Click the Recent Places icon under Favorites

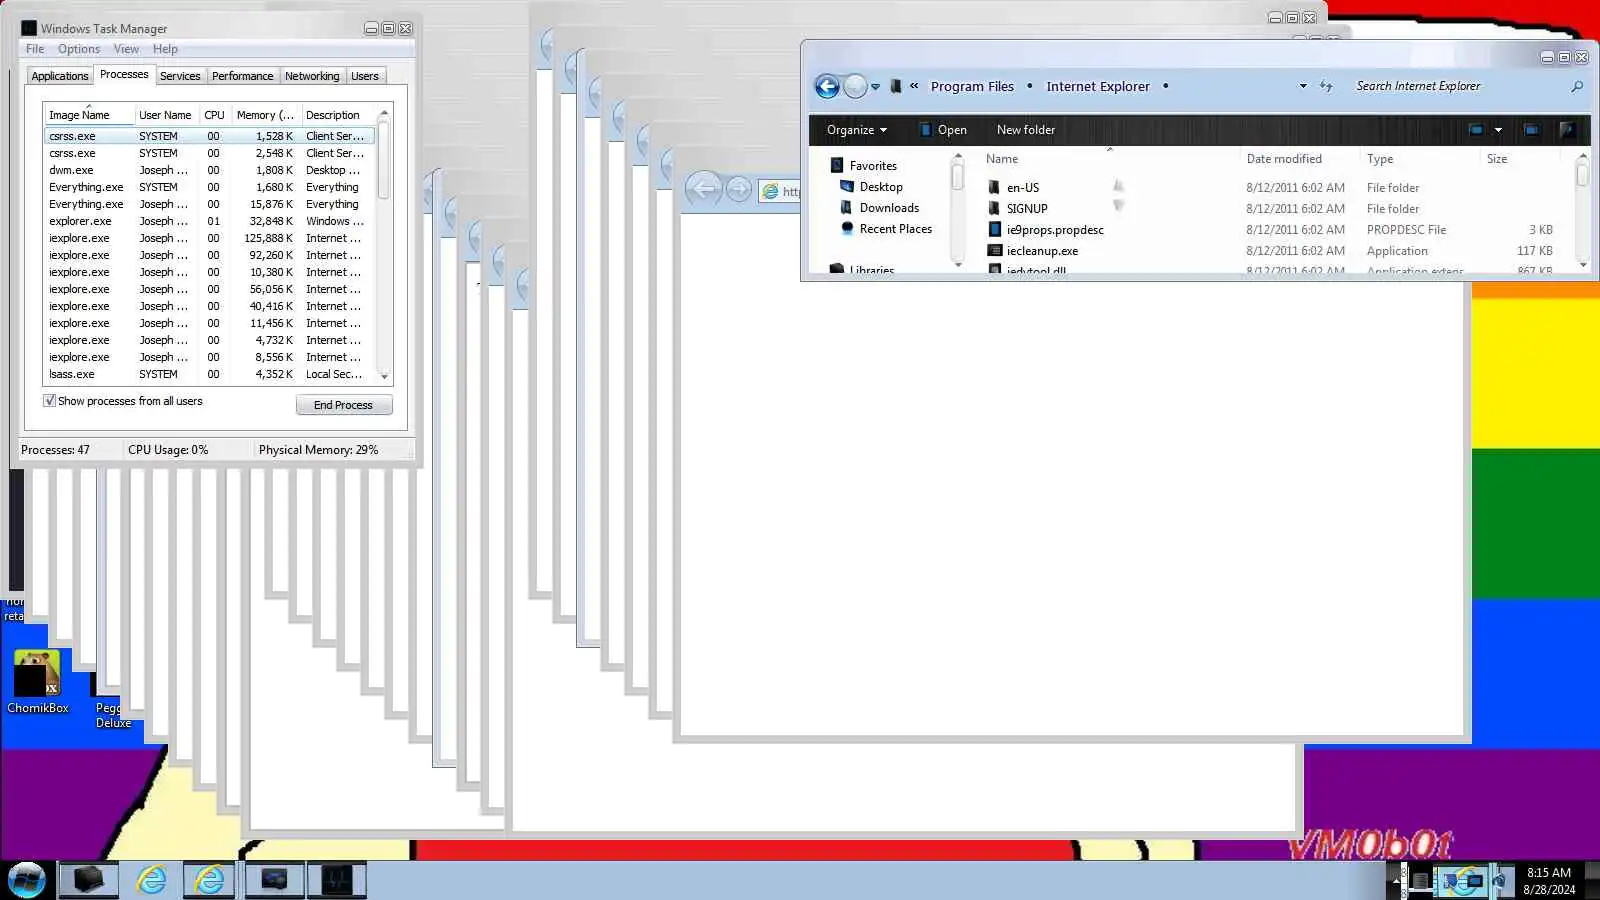pos(847,228)
